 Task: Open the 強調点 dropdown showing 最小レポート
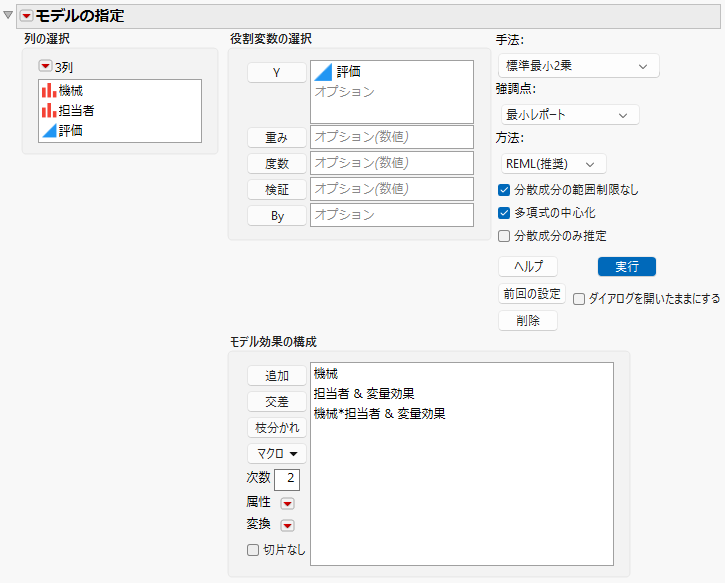coord(570,115)
